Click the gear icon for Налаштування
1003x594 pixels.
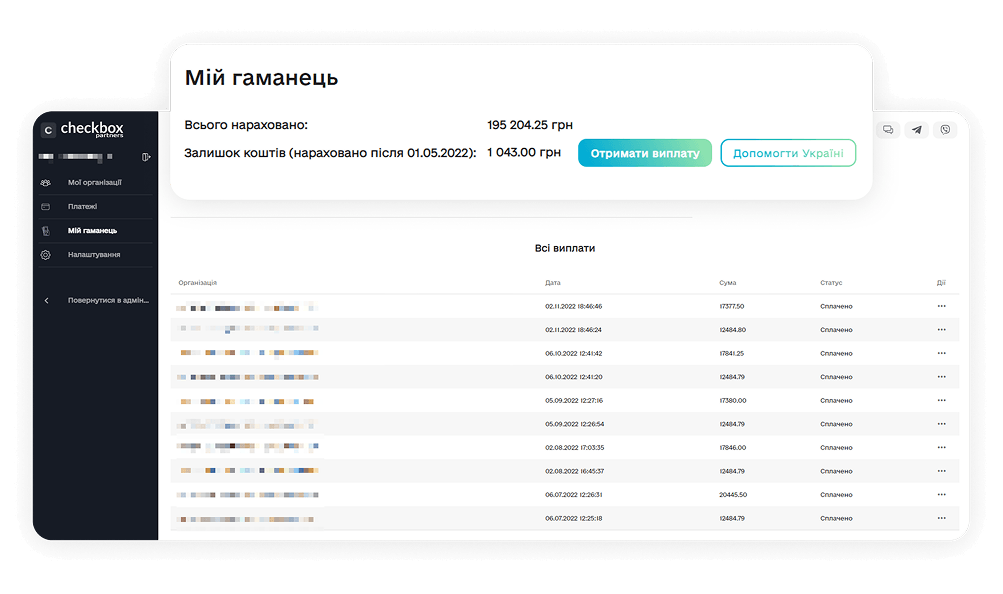coord(45,255)
